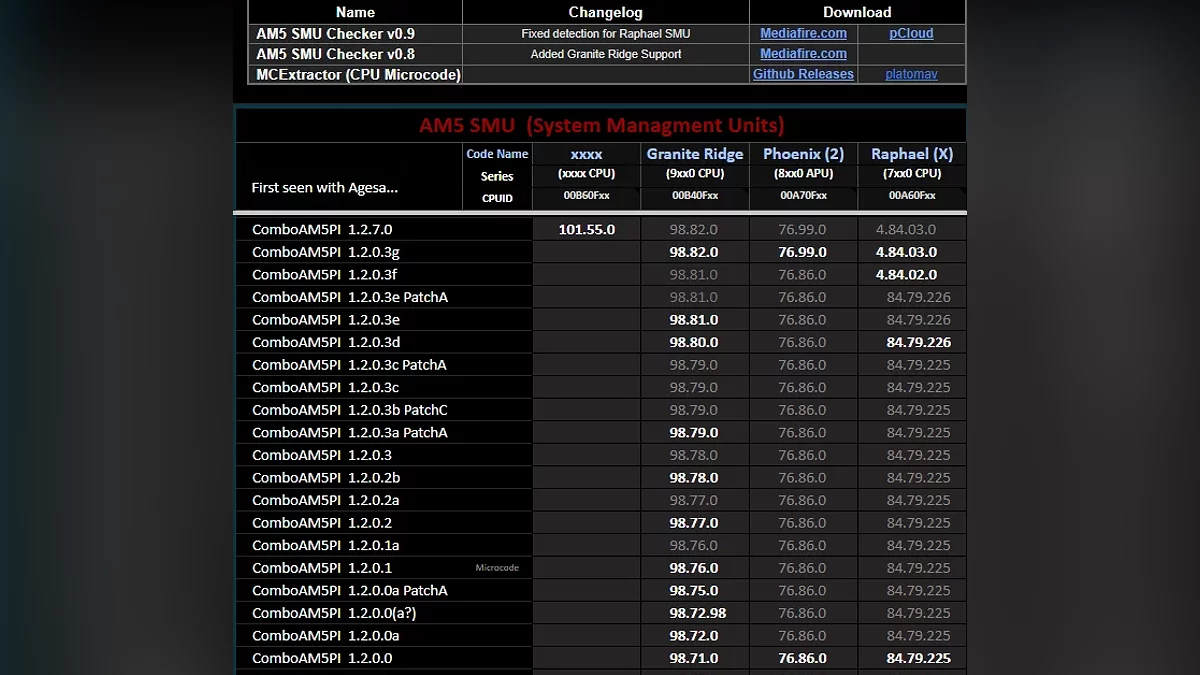Screen dimensions: 1200x675
Task: Select the ComboAM5PI 1.2.0.3b PatchC row
Action: [349, 410]
